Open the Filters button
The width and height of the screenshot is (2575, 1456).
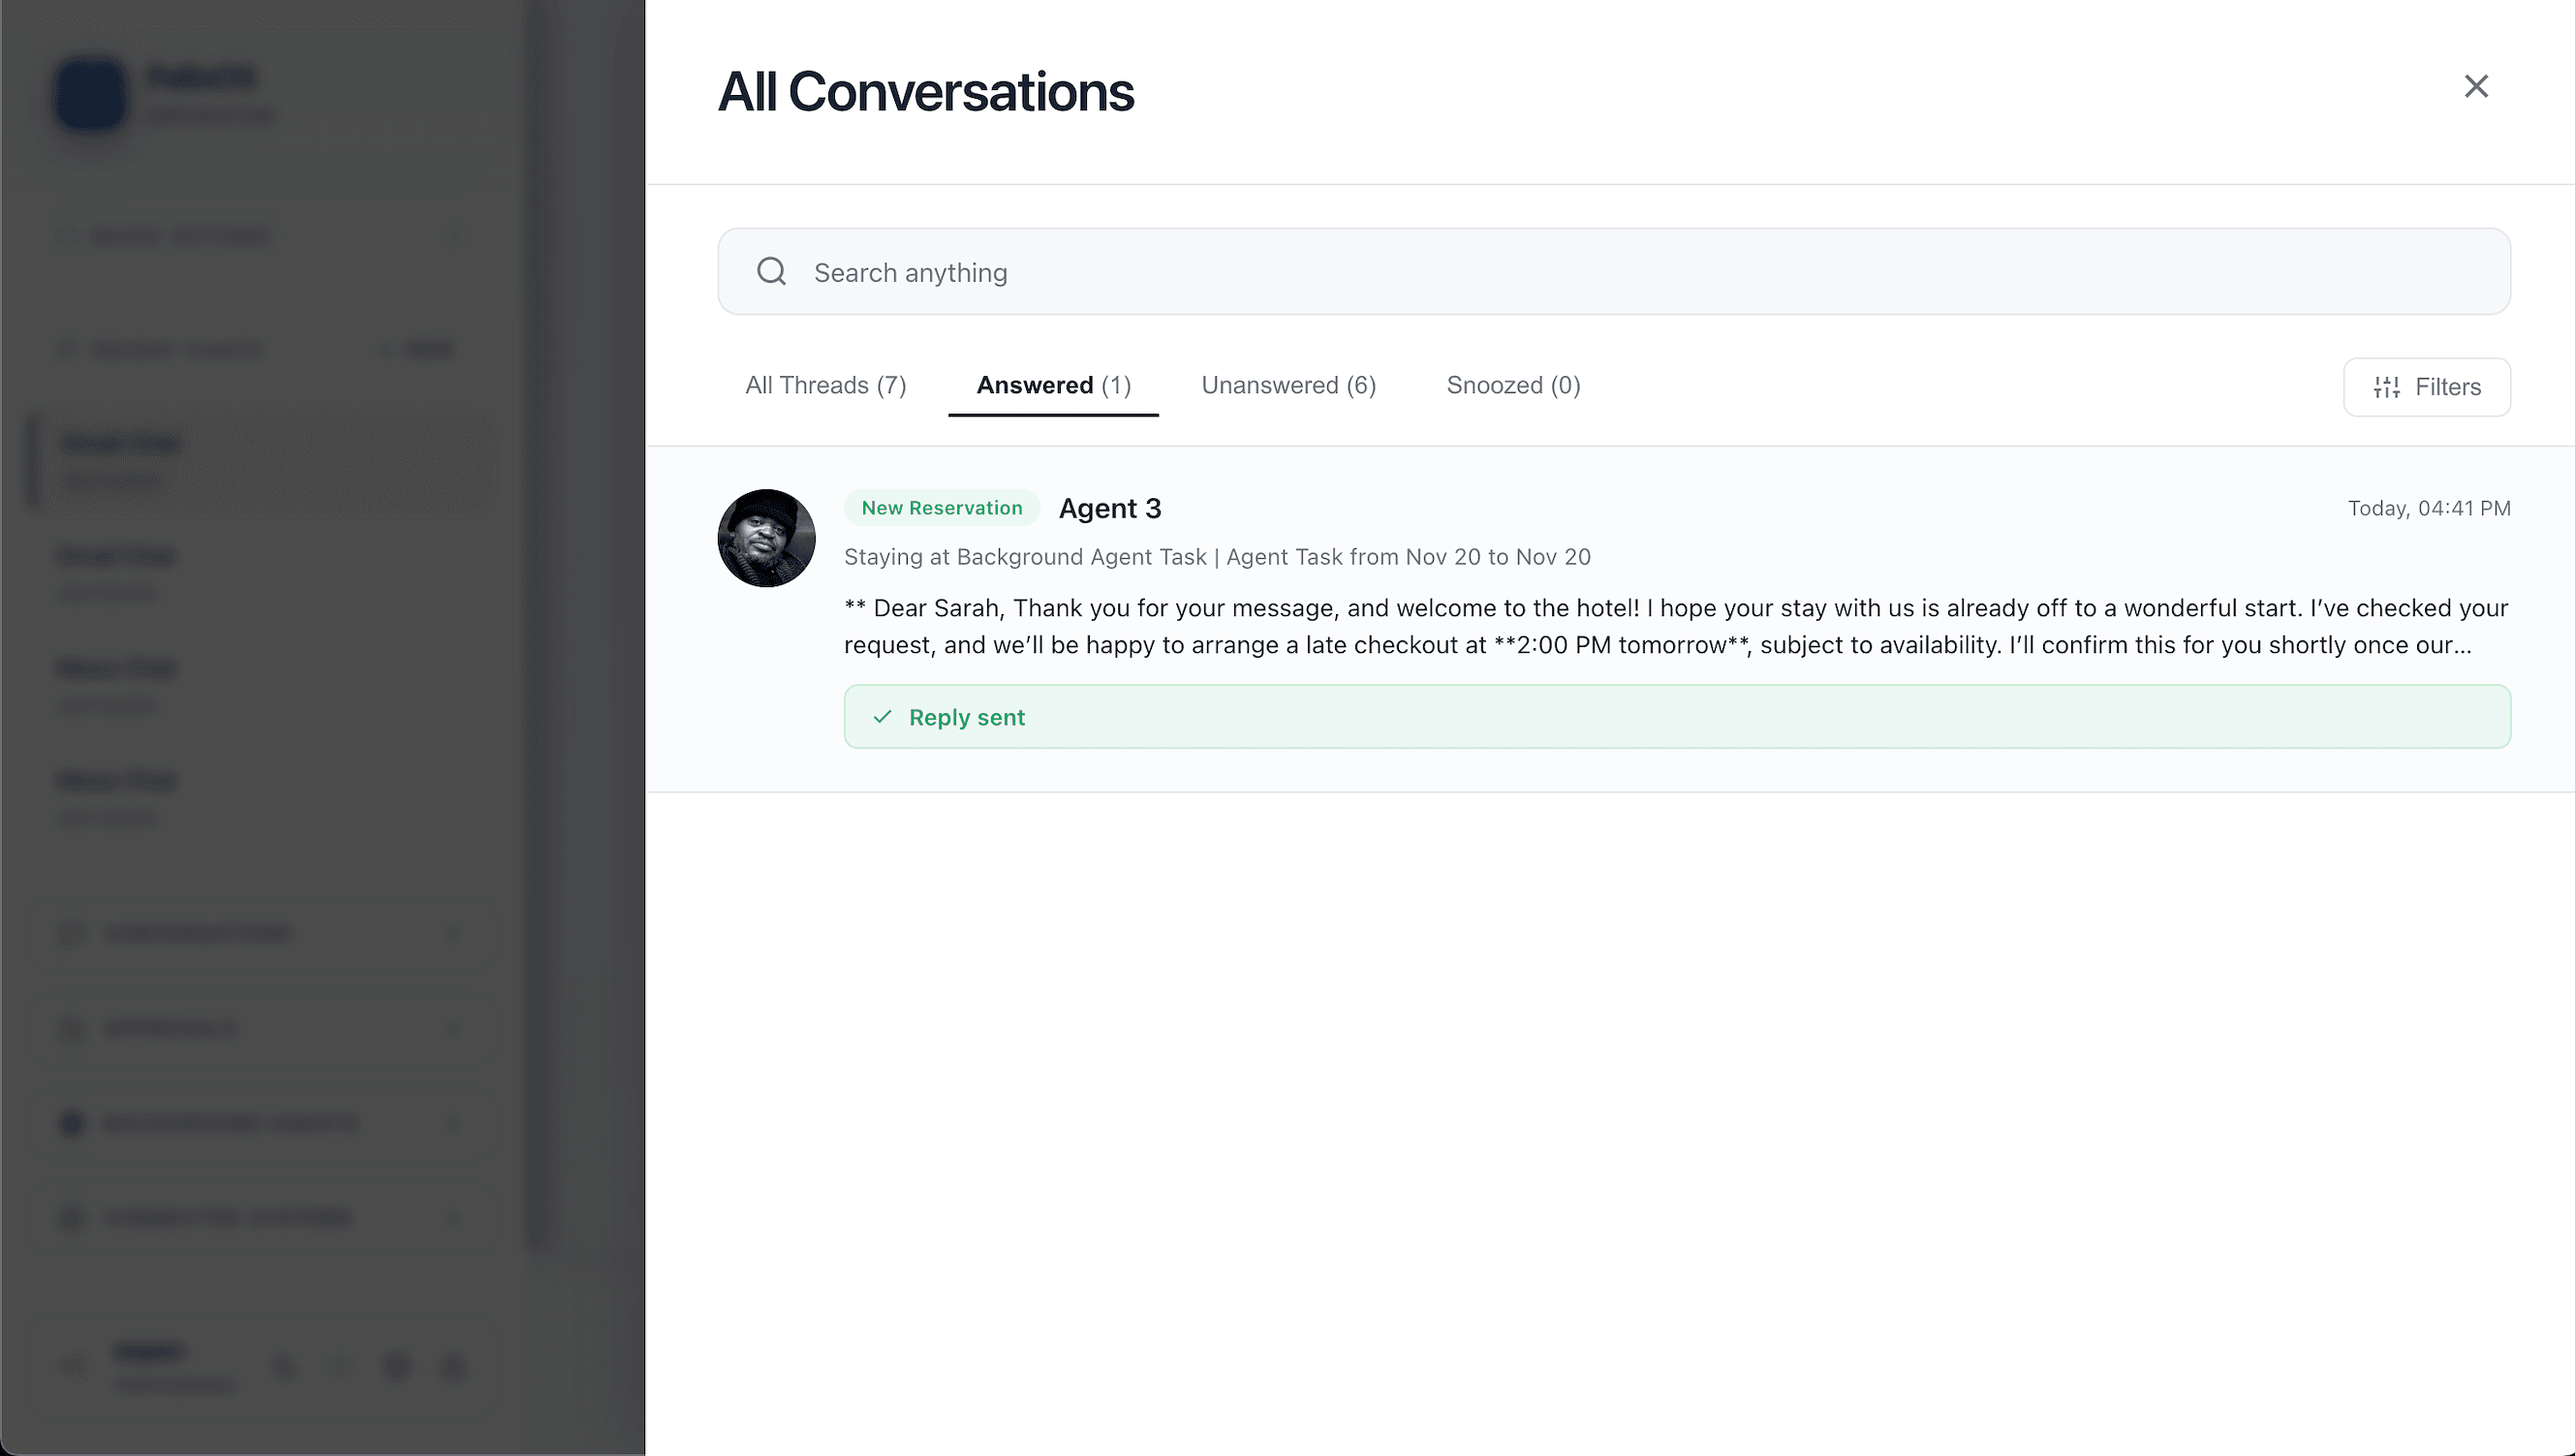[x=2426, y=387]
